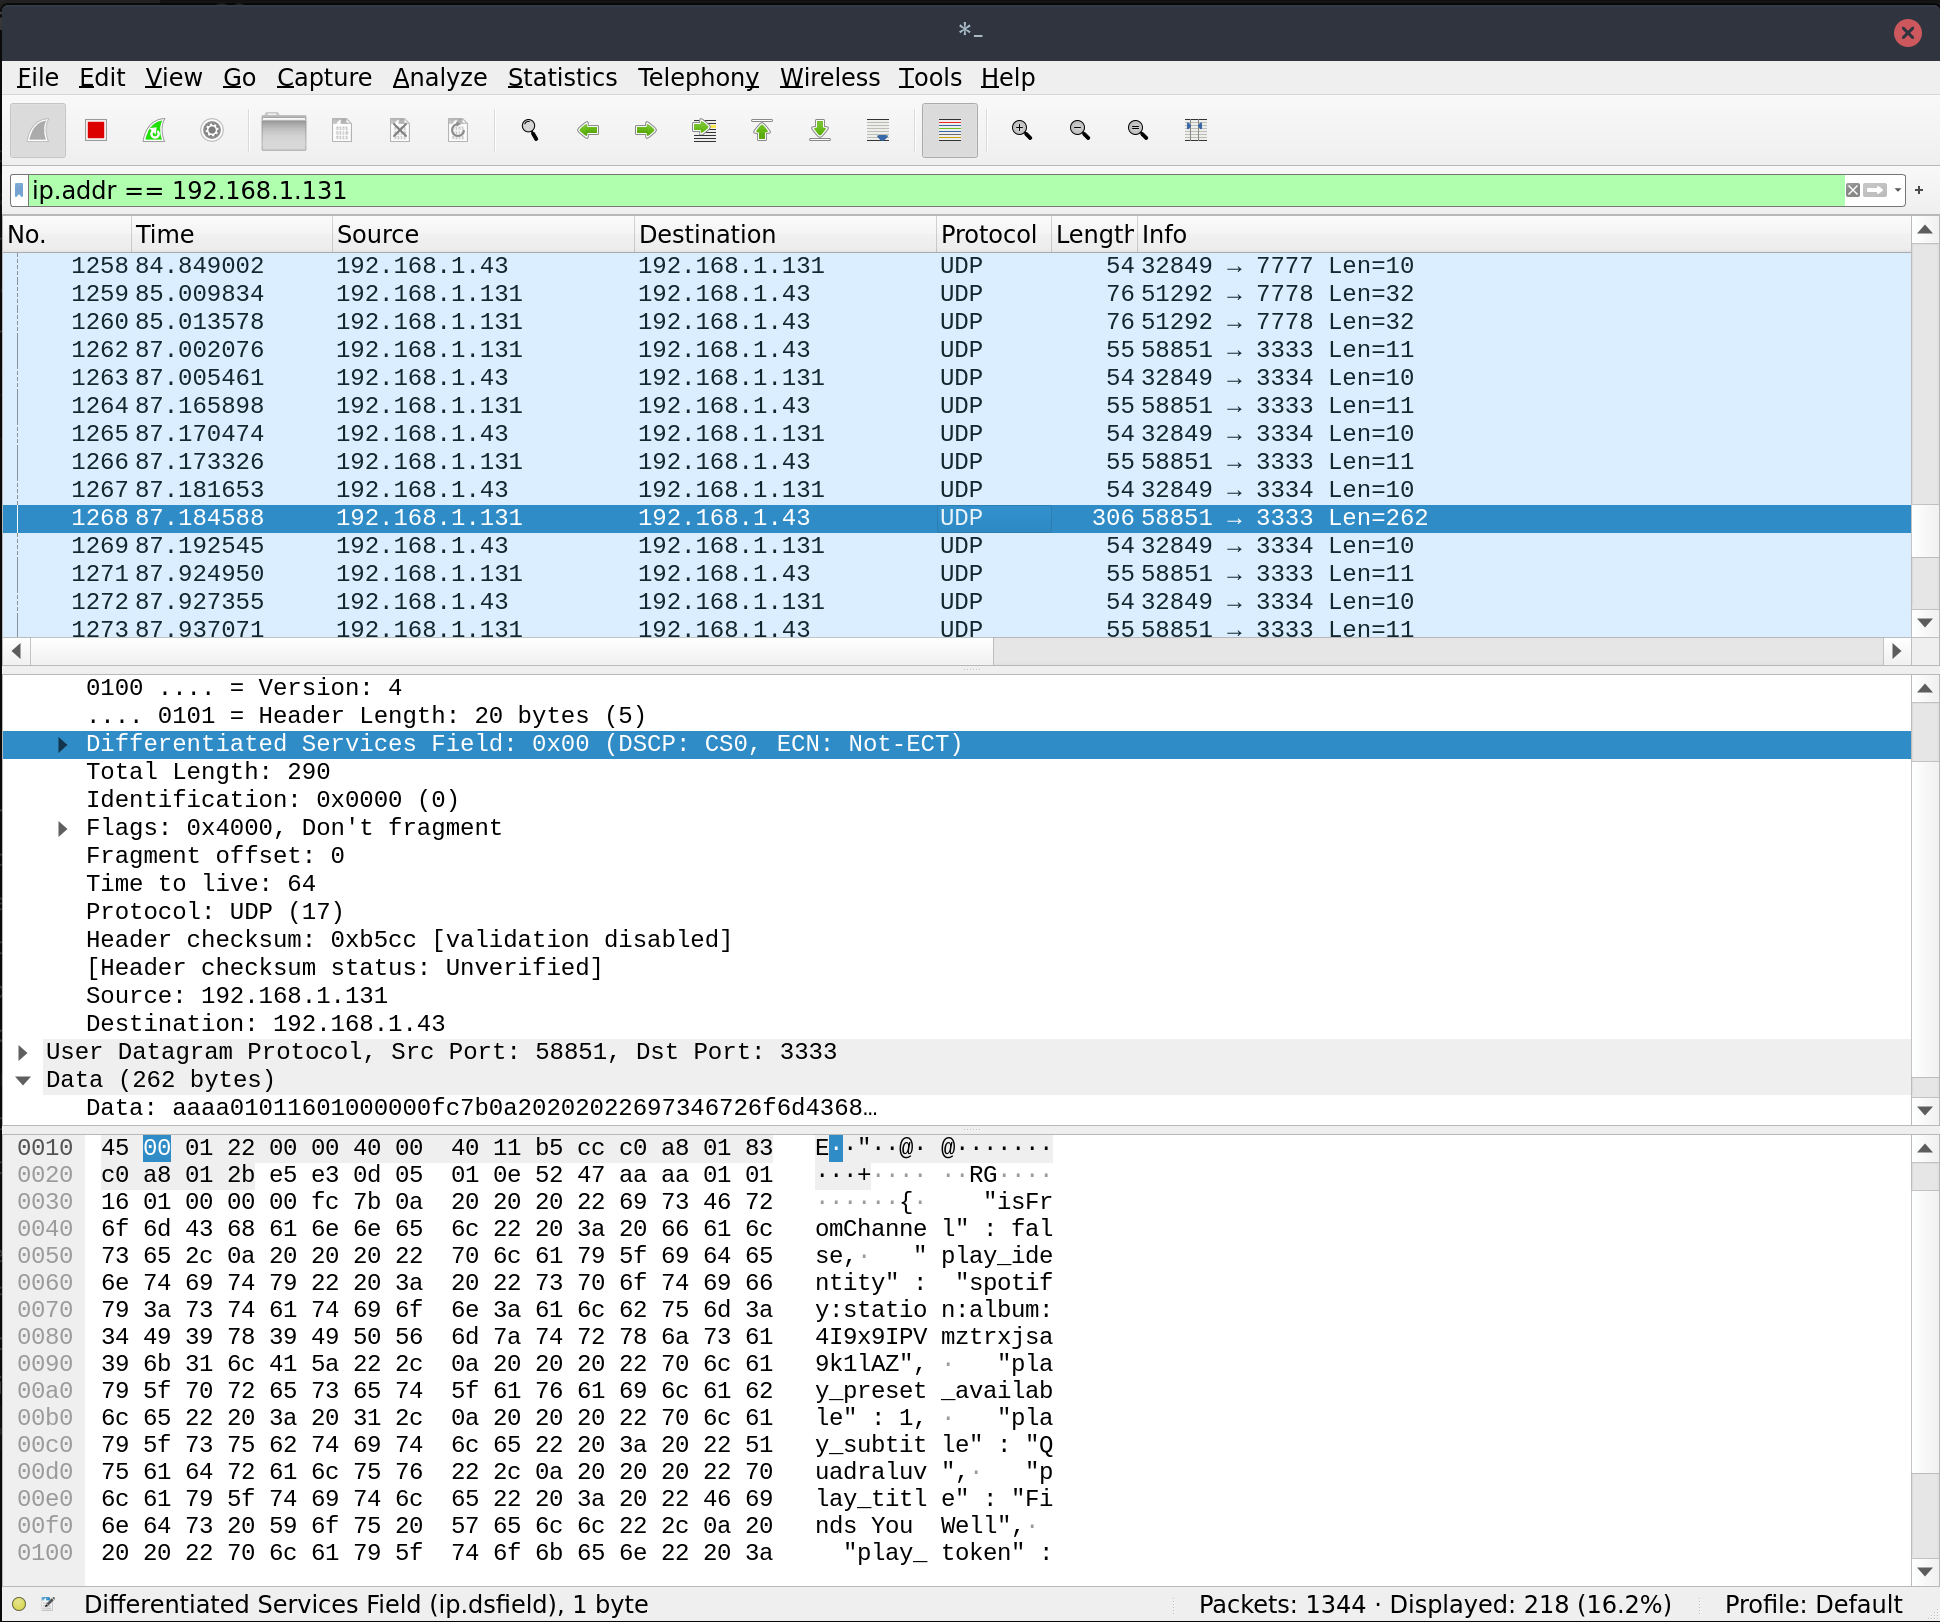This screenshot has height=1622, width=1940.
Task: Click the start capture shark fin icon
Action: tap(38, 130)
